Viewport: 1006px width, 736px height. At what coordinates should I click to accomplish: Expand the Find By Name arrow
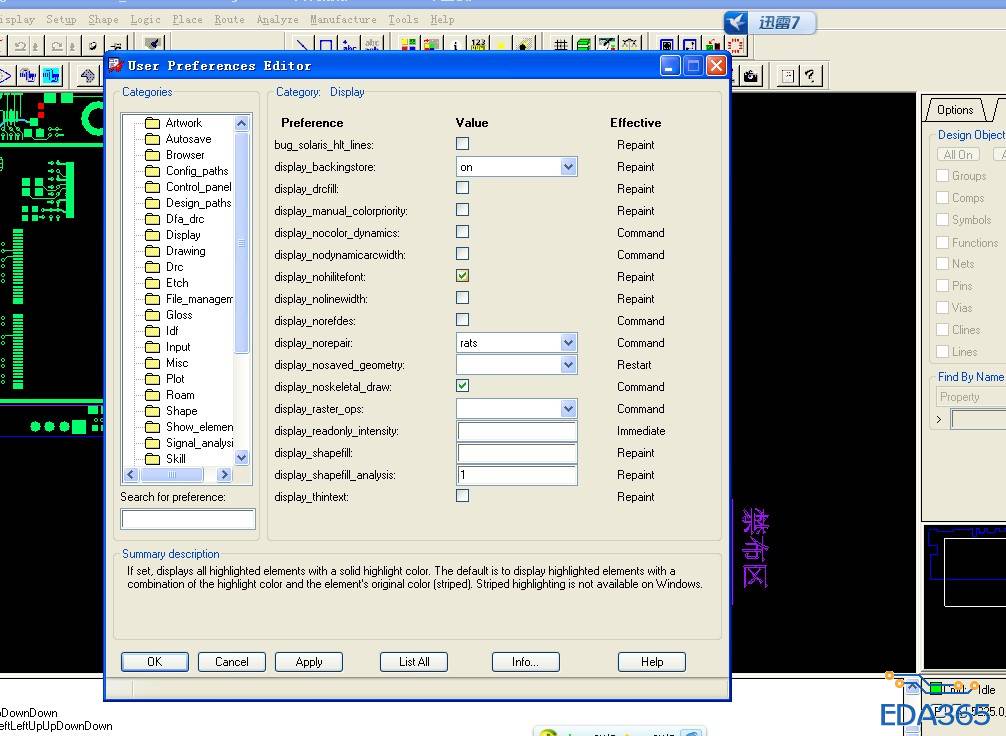tap(939, 420)
